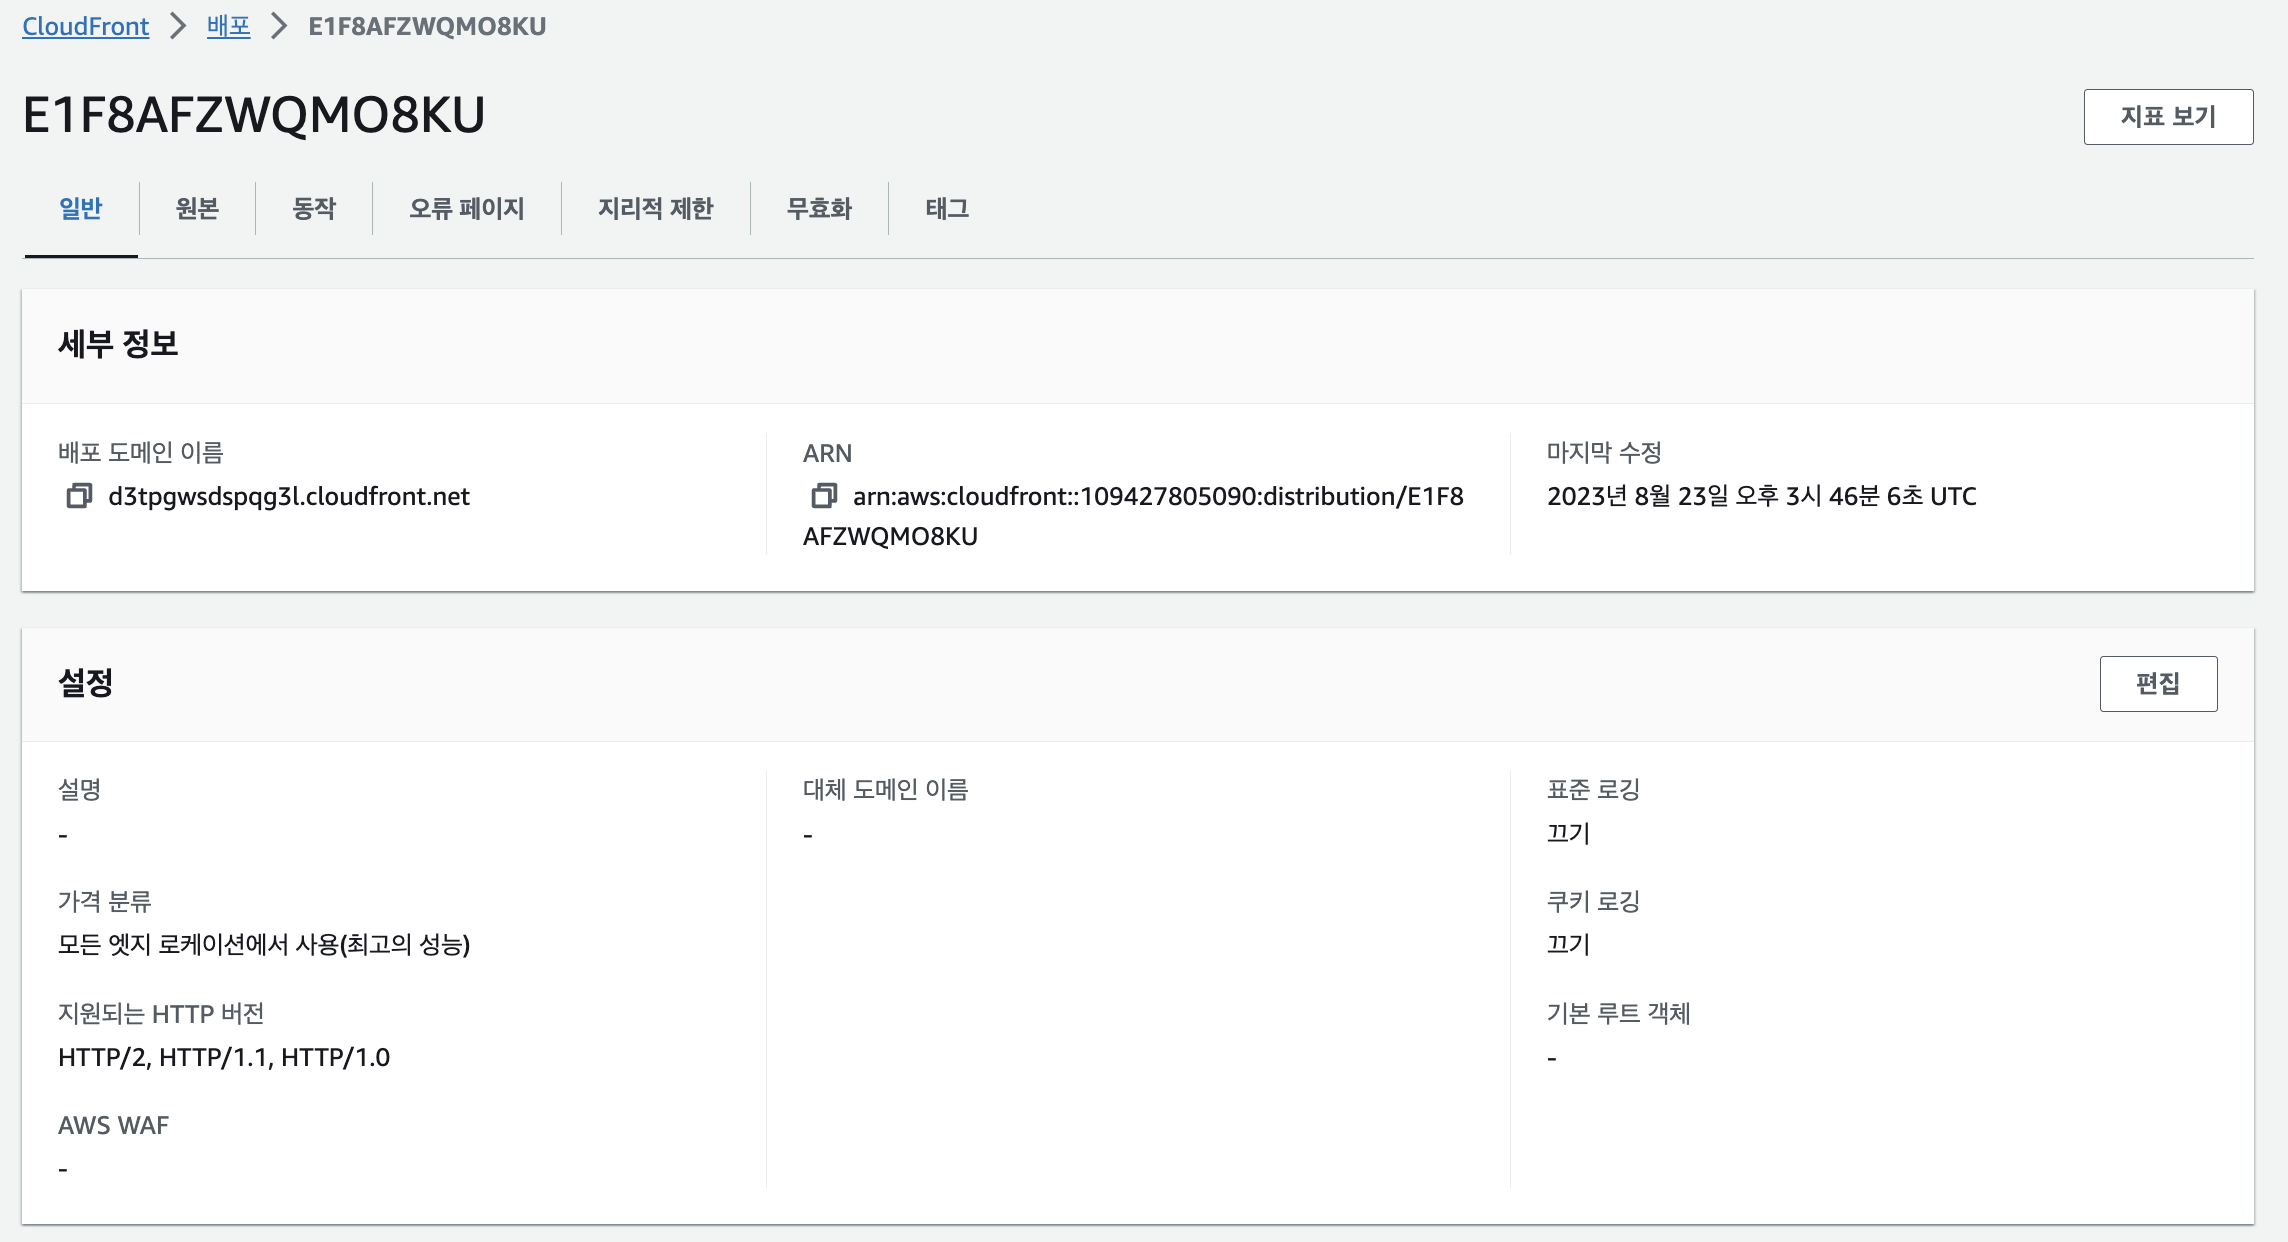Click the 가격 분류 value text

click(x=264, y=944)
